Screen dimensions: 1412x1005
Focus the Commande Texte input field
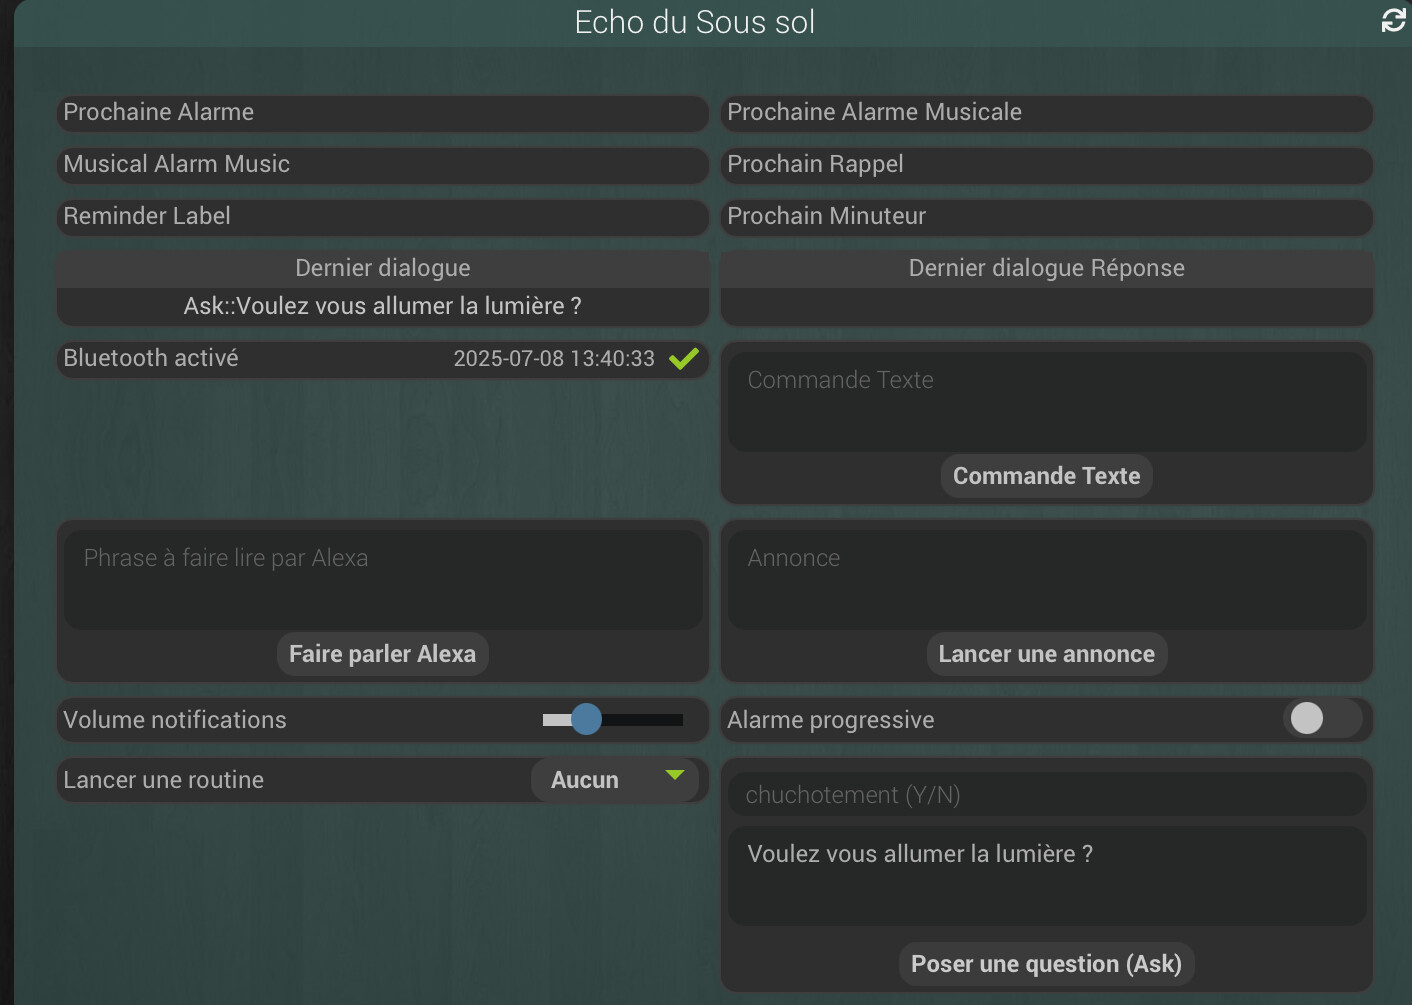(x=1046, y=401)
